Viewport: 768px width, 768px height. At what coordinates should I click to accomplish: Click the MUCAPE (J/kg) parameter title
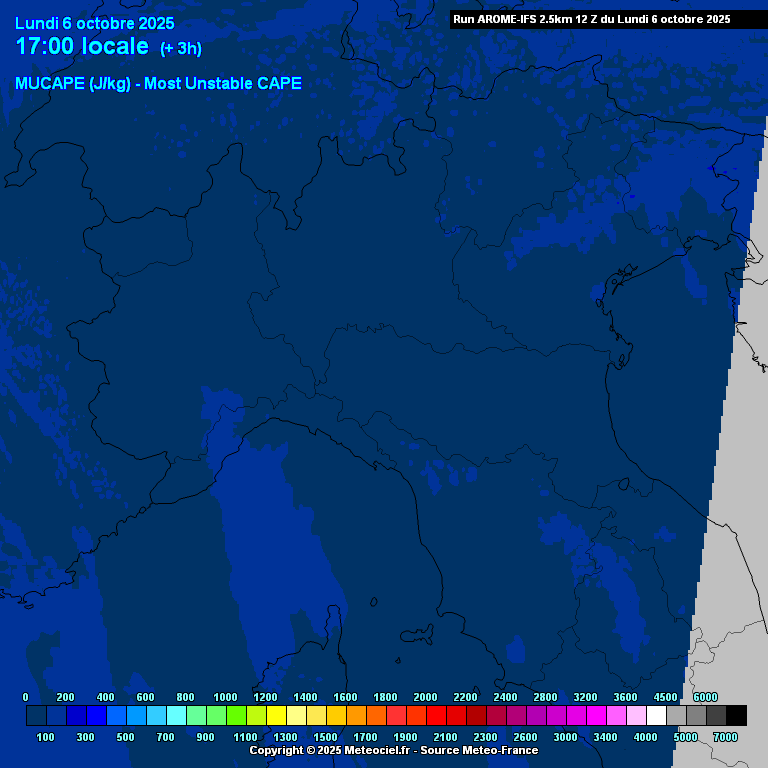(x=158, y=84)
